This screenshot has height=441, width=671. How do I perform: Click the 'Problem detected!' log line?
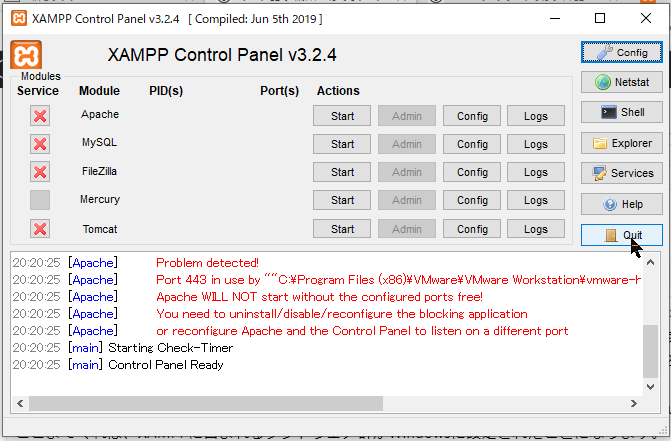click(208, 263)
